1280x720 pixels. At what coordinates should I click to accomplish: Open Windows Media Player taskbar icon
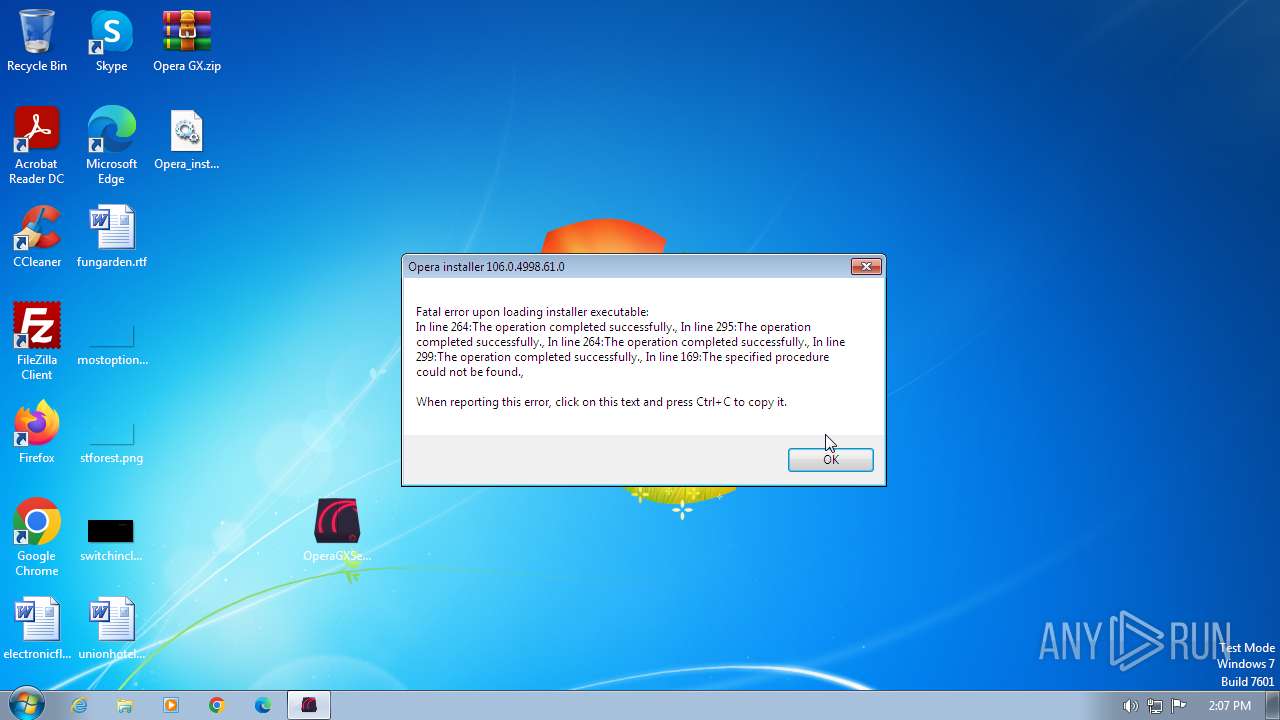coord(171,705)
